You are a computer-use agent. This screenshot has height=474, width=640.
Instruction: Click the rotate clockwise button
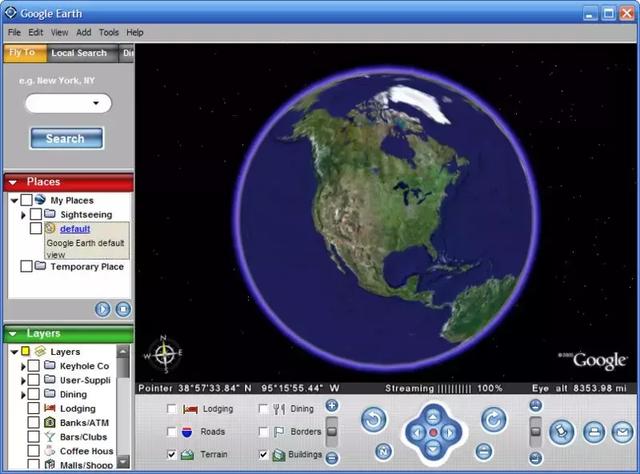click(493, 420)
